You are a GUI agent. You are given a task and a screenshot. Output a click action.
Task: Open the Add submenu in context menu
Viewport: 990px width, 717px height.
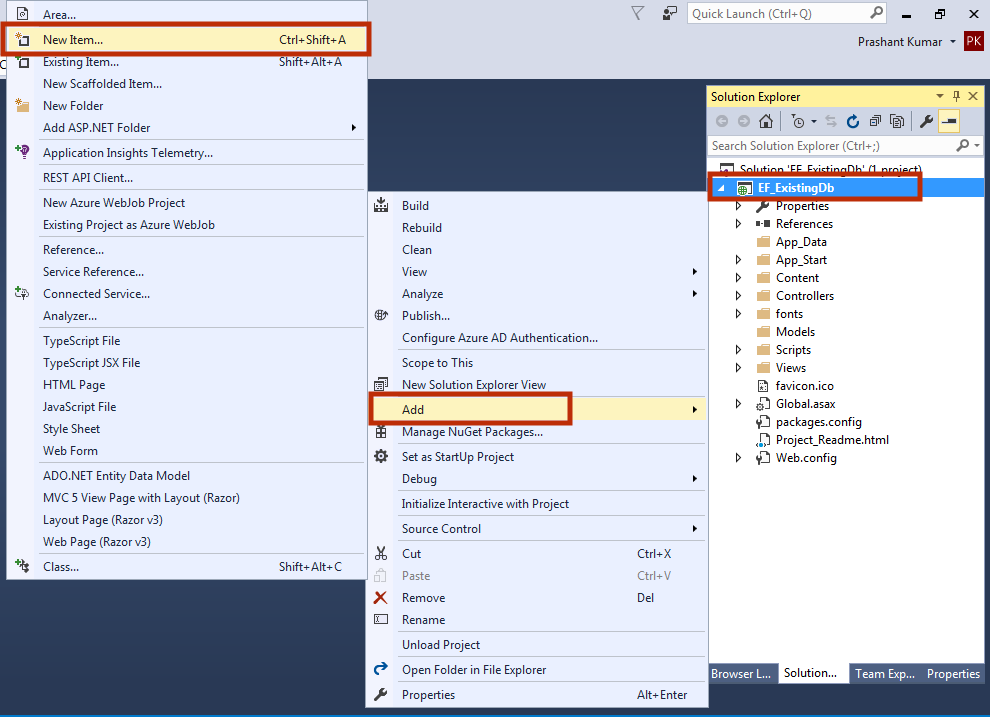pyautogui.click(x=537, y=410)
